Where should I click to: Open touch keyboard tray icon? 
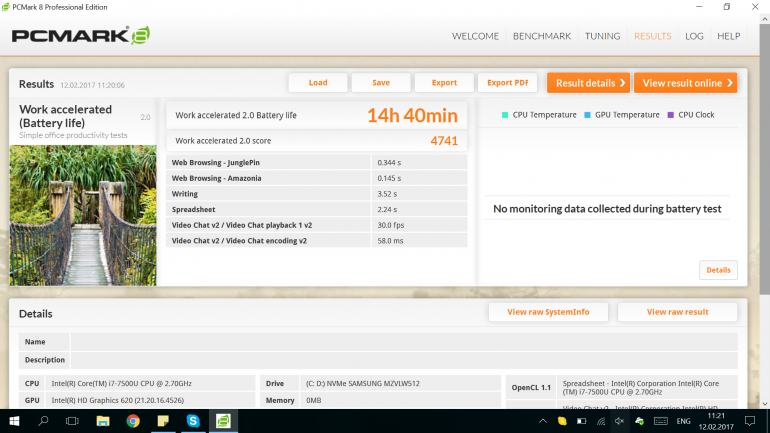[x=661, y=421]
